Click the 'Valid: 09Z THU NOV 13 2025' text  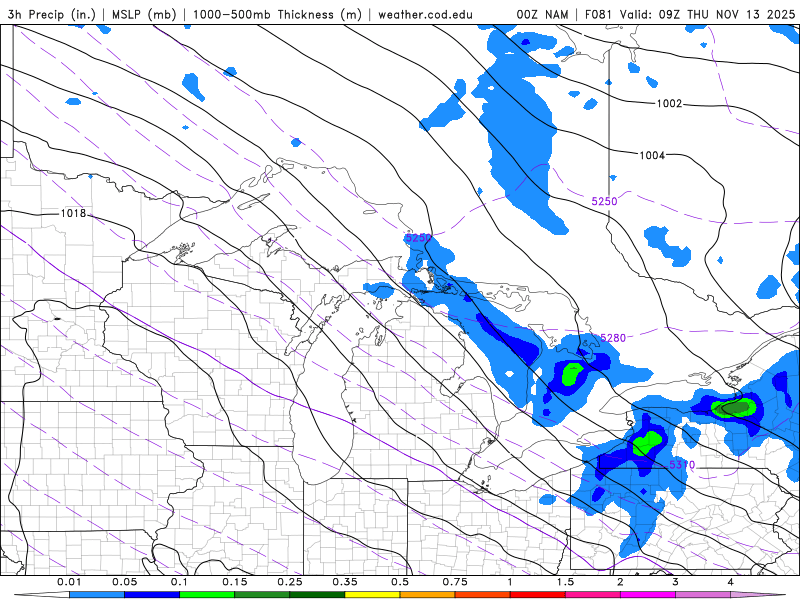pos(707,14)
